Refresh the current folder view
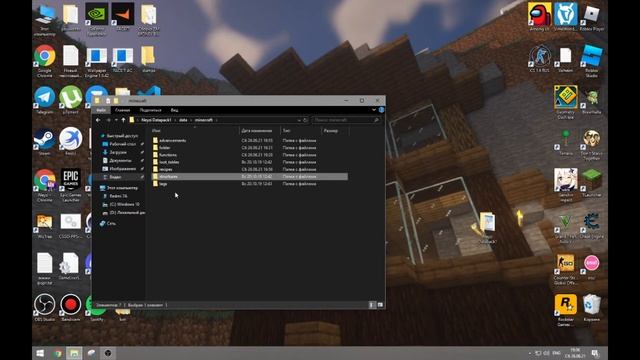Viewport: 640px width, 360px height. tap(305, 120)
